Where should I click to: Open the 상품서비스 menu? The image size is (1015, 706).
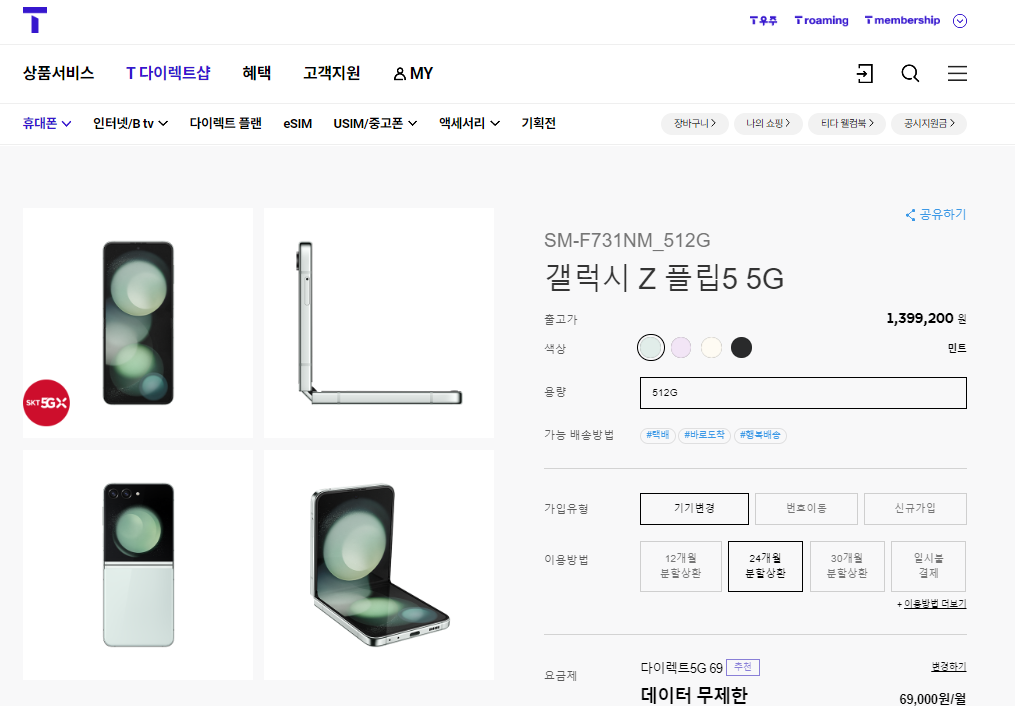click(58, 73)
